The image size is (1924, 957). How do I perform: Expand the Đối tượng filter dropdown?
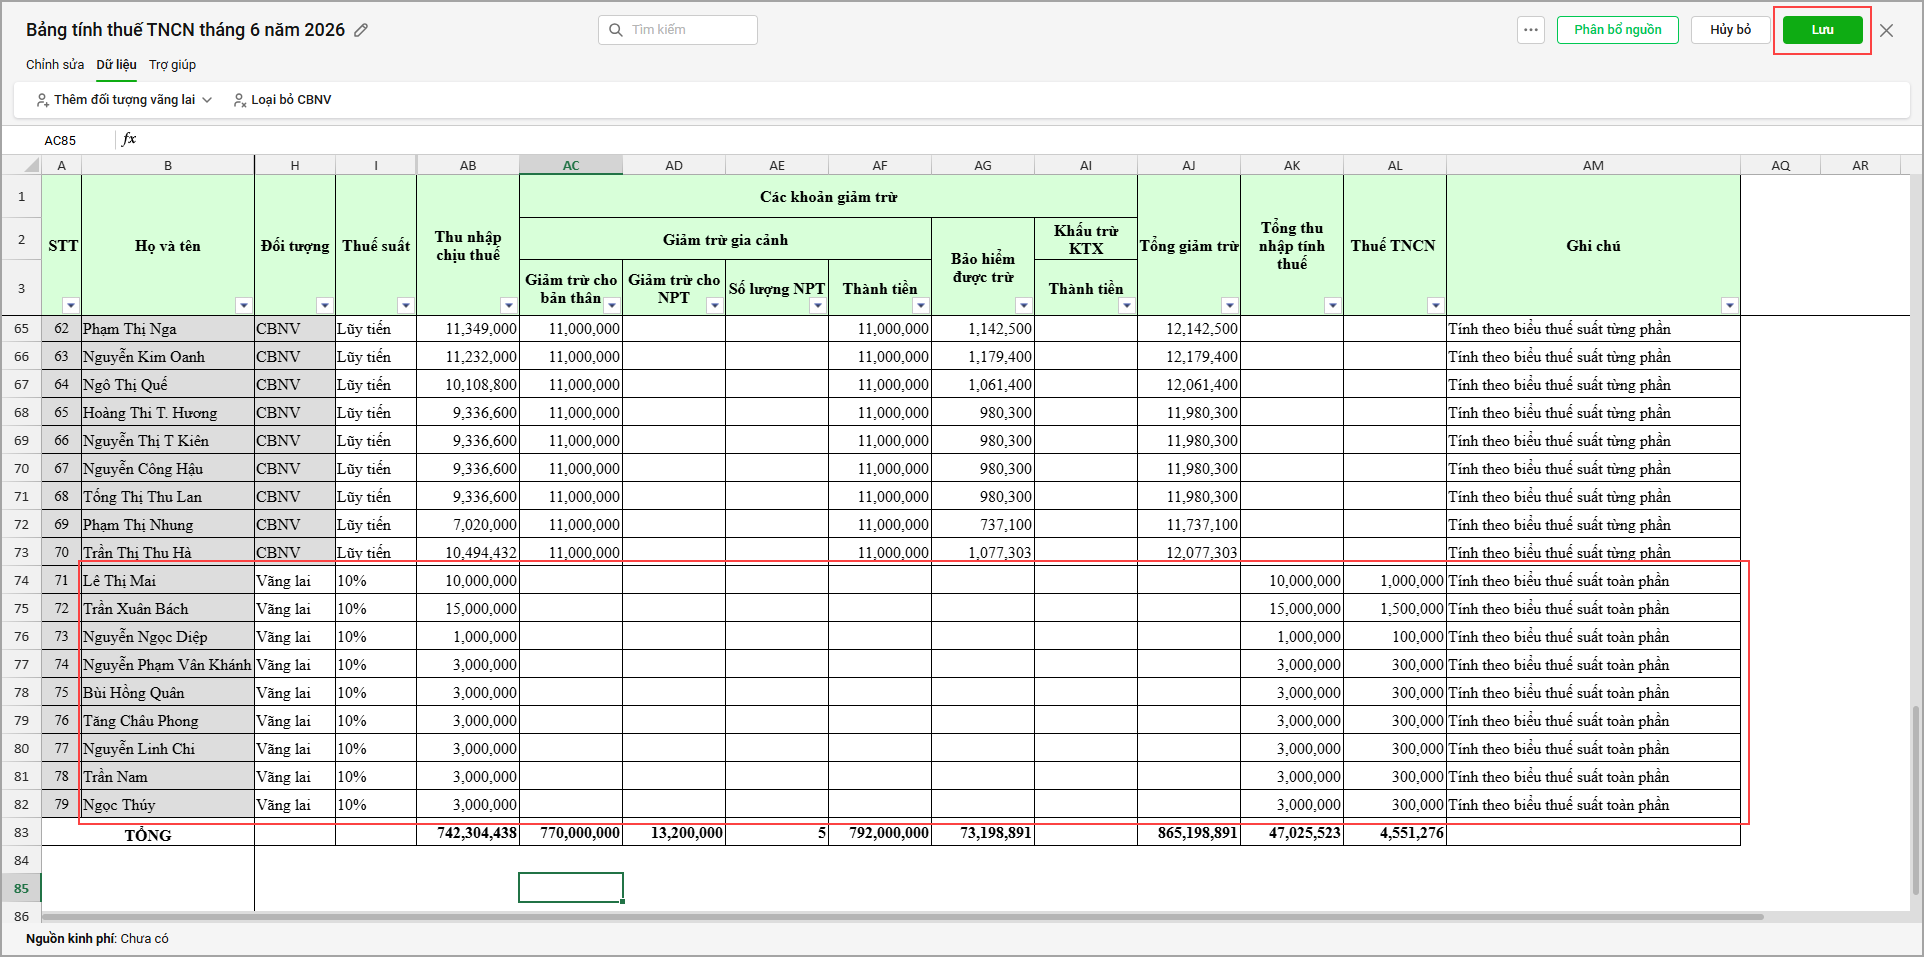(324, 305)
